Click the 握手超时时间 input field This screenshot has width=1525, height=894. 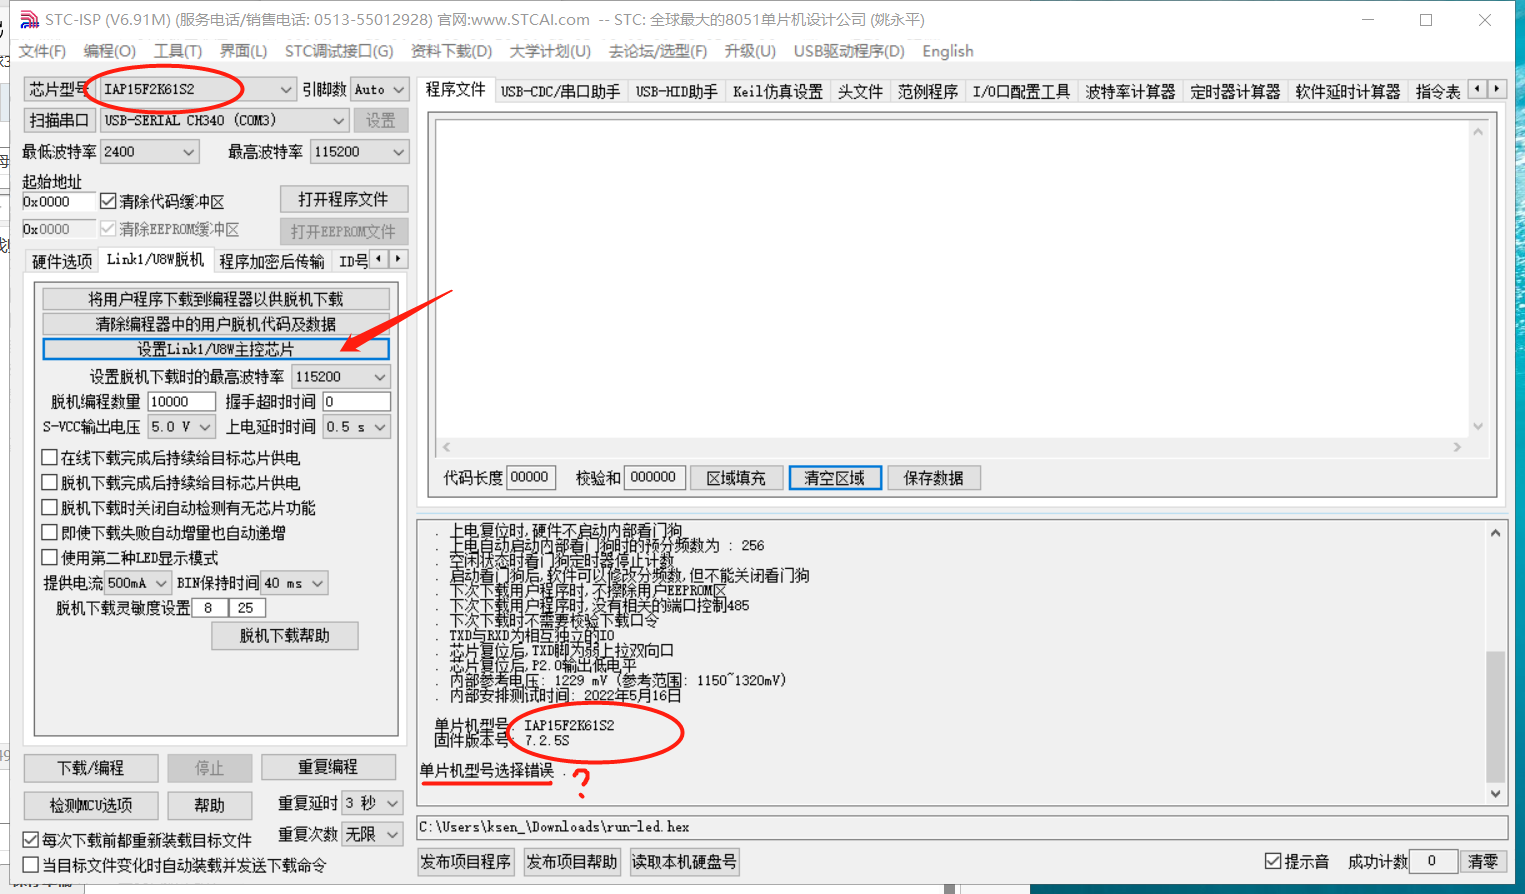point(356,401)
